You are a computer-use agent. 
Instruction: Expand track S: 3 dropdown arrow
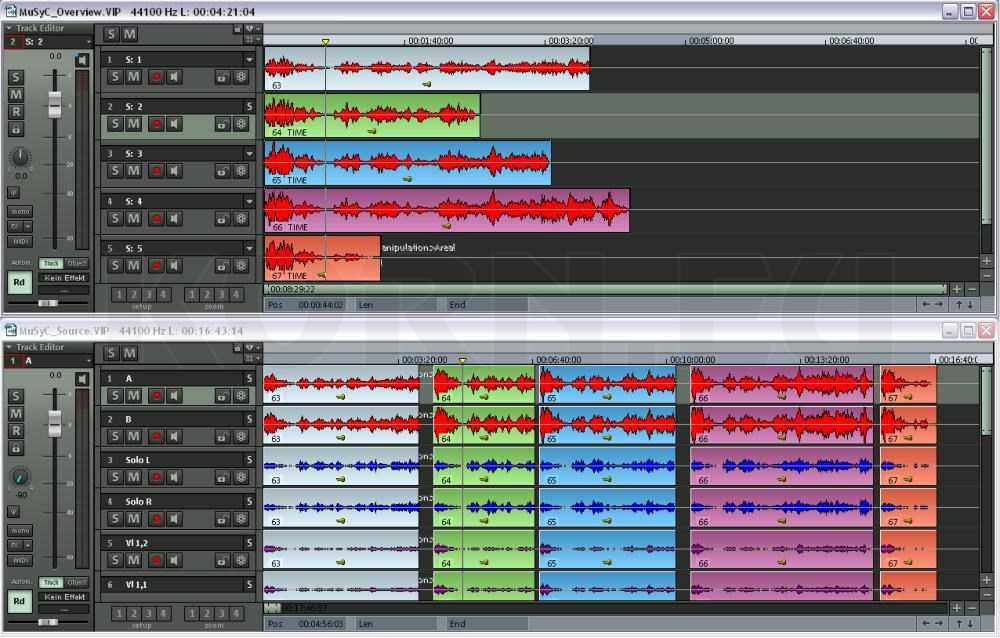pos(249,154)
